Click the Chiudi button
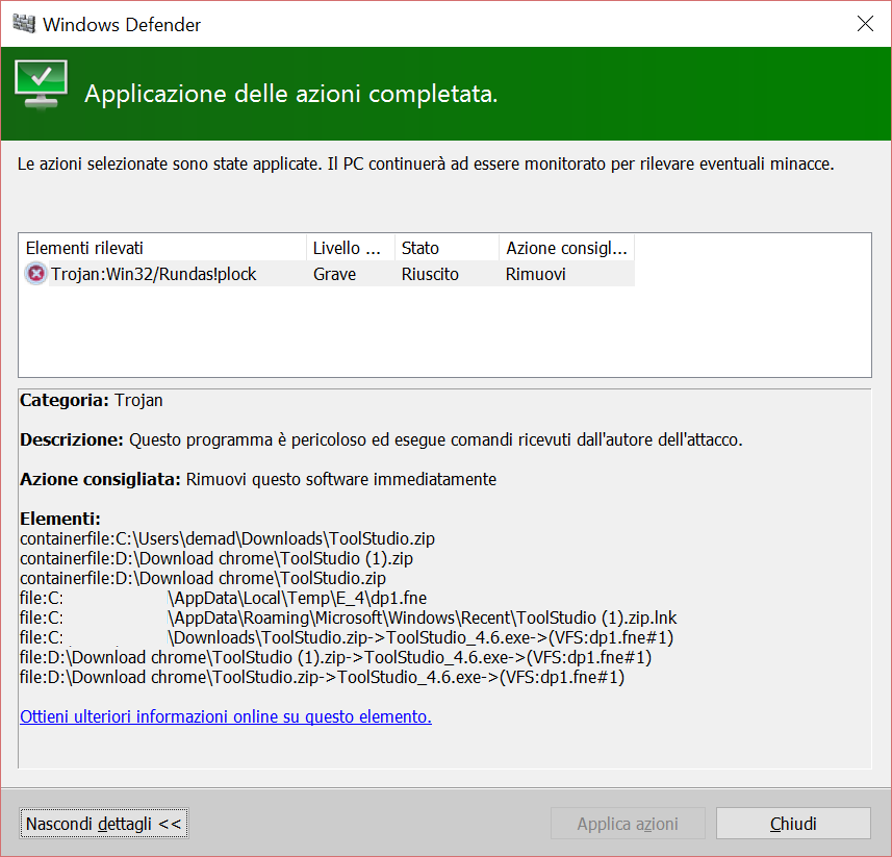This screenshot has width=892, height=857. coord(793,823)
